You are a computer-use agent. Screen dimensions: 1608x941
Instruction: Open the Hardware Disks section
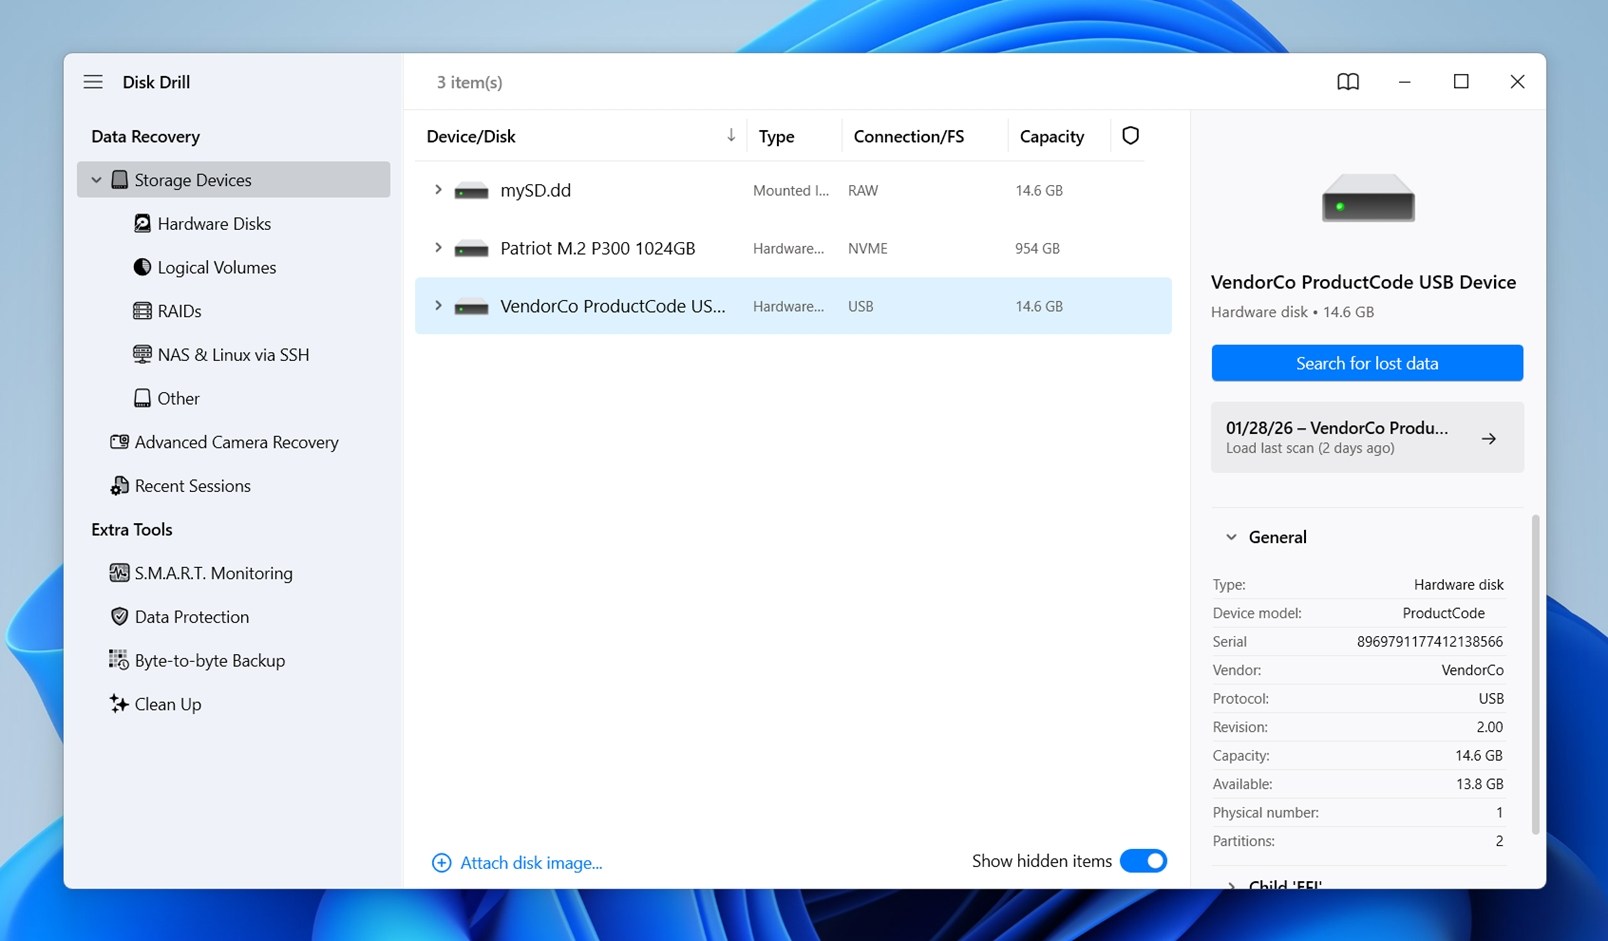click(213, 223)
